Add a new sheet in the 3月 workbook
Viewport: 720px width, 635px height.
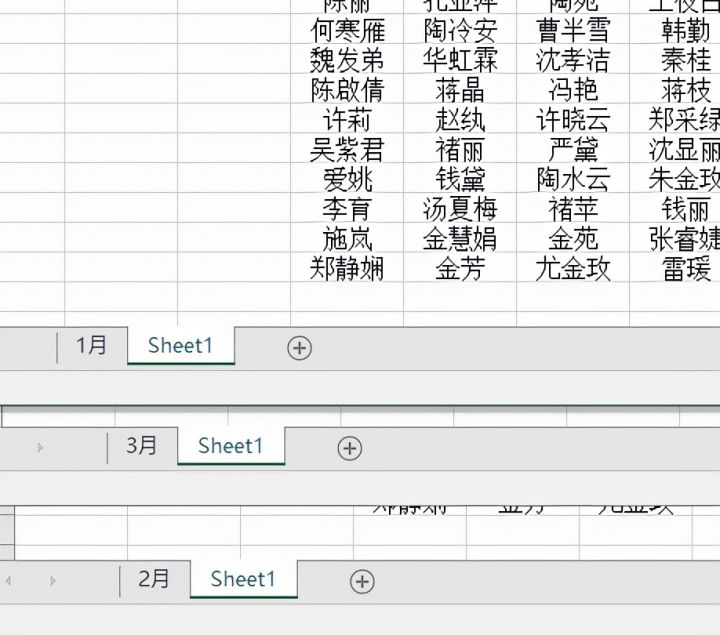[x=349, y=448]
